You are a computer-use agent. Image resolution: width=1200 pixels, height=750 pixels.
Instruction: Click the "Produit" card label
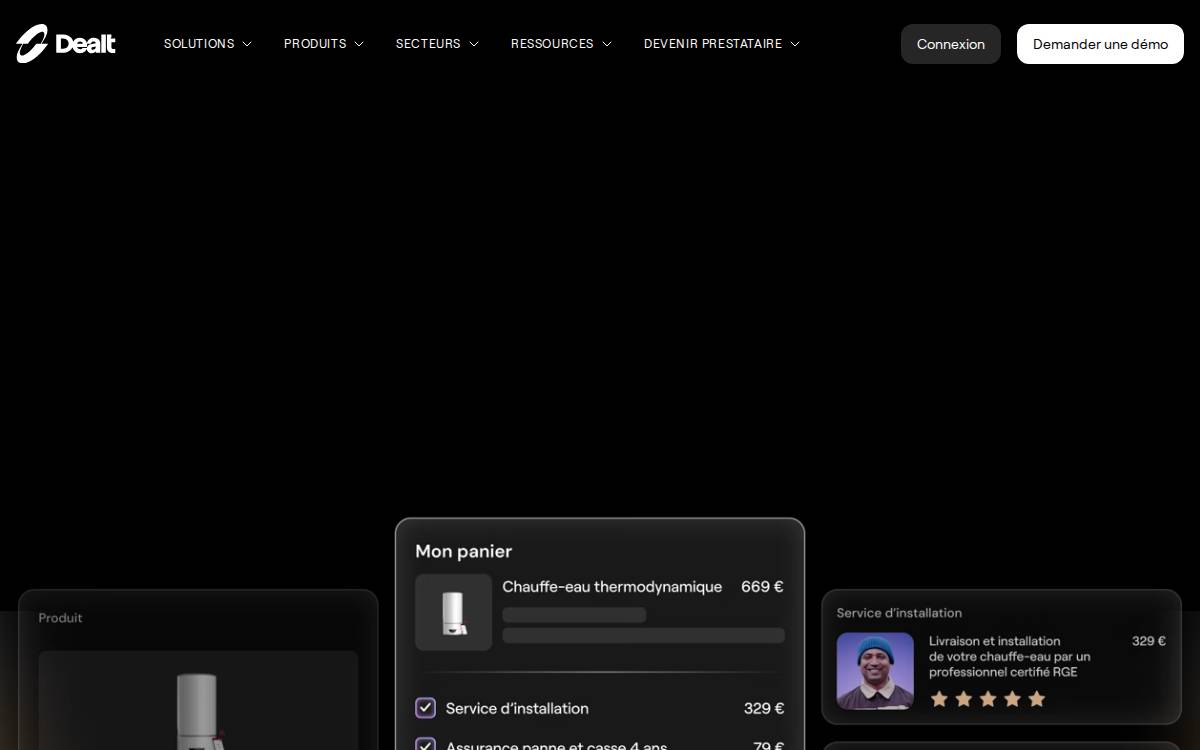60,618
